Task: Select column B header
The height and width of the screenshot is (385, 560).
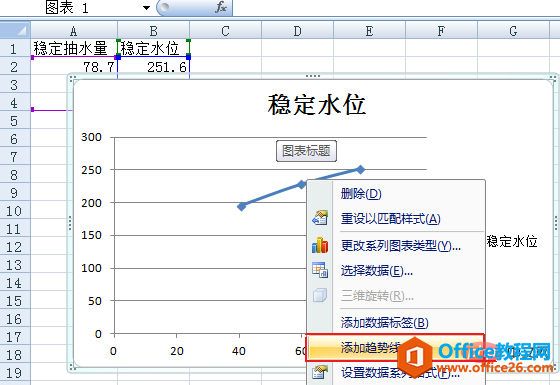Action: coord(154,31)
